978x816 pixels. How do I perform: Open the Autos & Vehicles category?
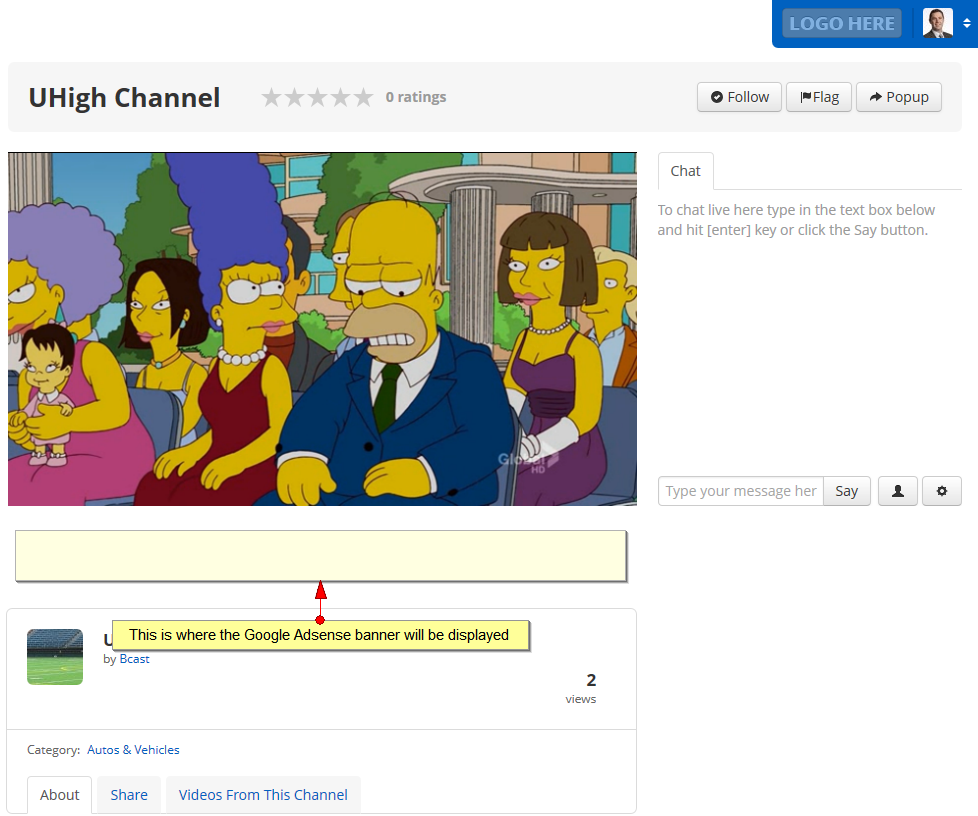(x=133, y=750)
